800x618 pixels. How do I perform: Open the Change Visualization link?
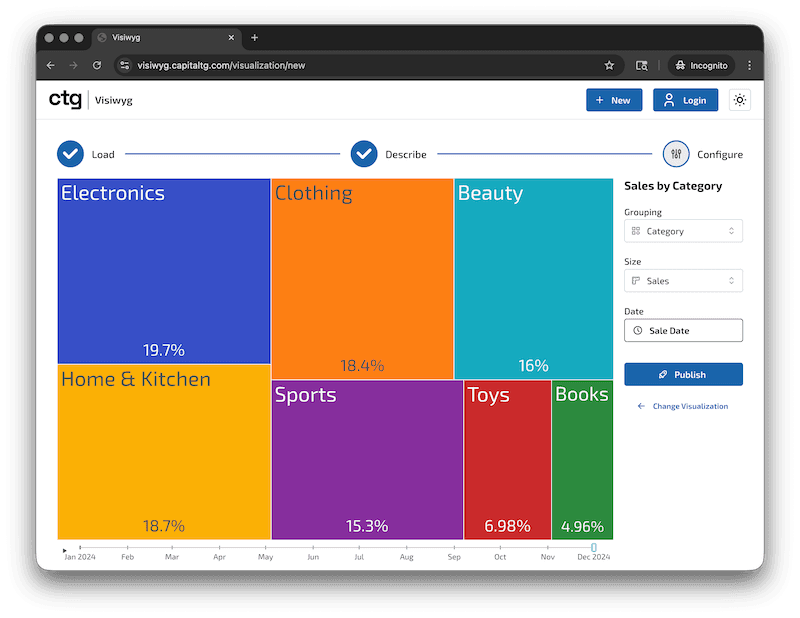(690, 406)
